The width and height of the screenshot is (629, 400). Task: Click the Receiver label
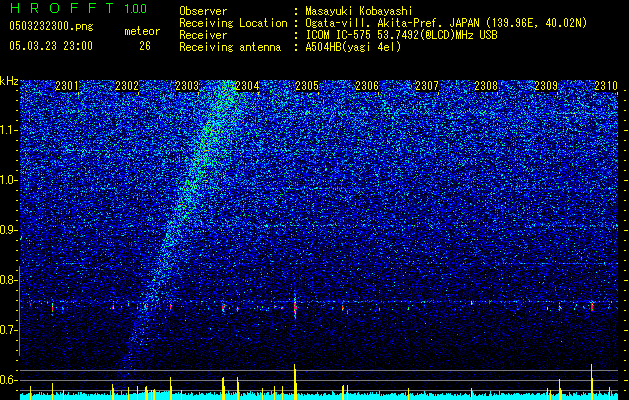pos(203,35)
